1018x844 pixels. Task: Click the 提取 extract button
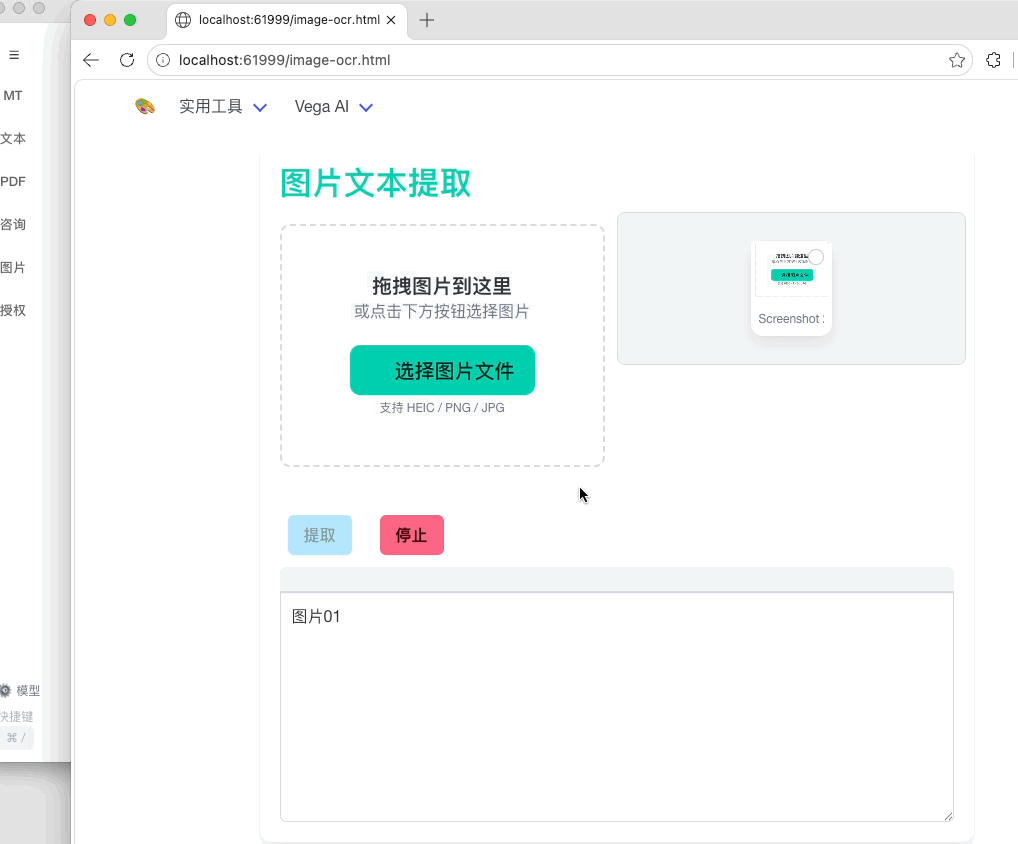pyautogui.click(x=320, y=535)
